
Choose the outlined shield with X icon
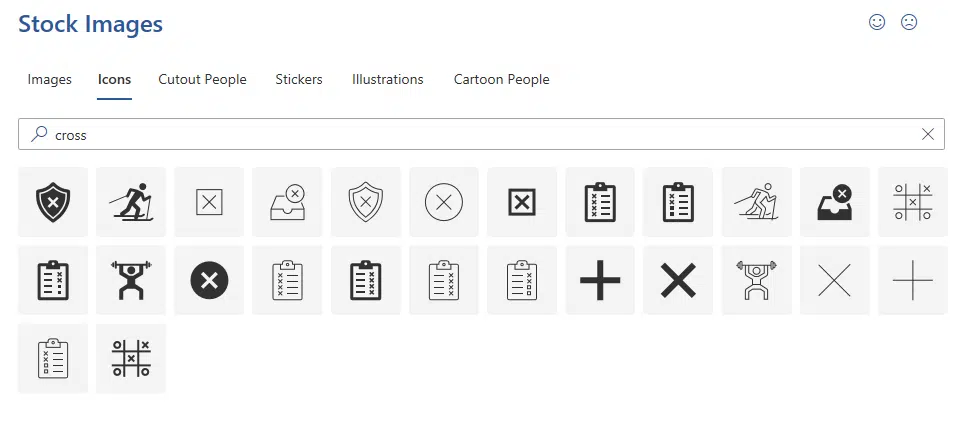point(366,202)
